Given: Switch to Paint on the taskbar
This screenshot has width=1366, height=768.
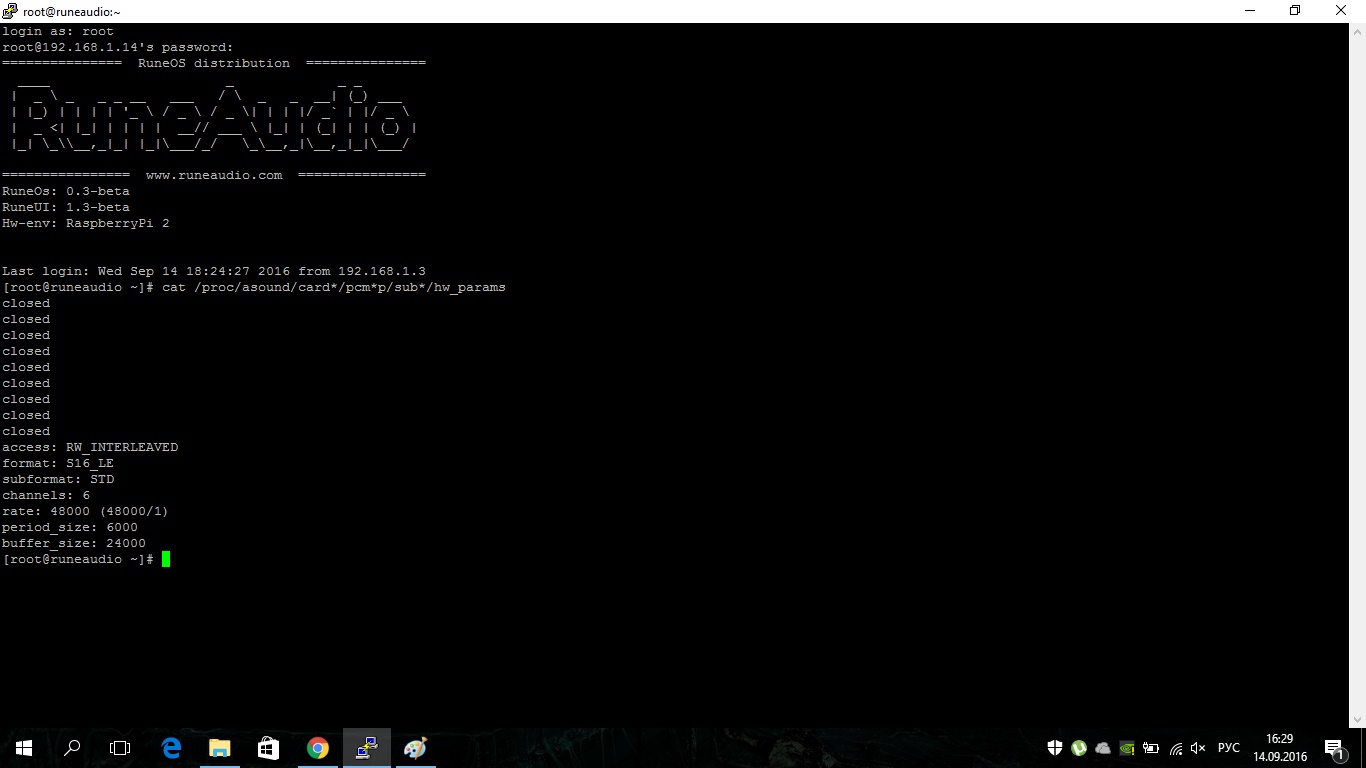Looking at the screenshot, I should (x=415, y=748).
